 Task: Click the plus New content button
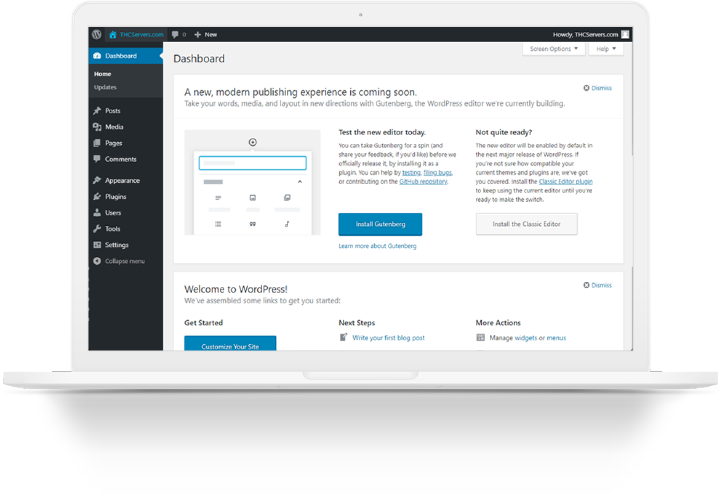tap(206, 34)
